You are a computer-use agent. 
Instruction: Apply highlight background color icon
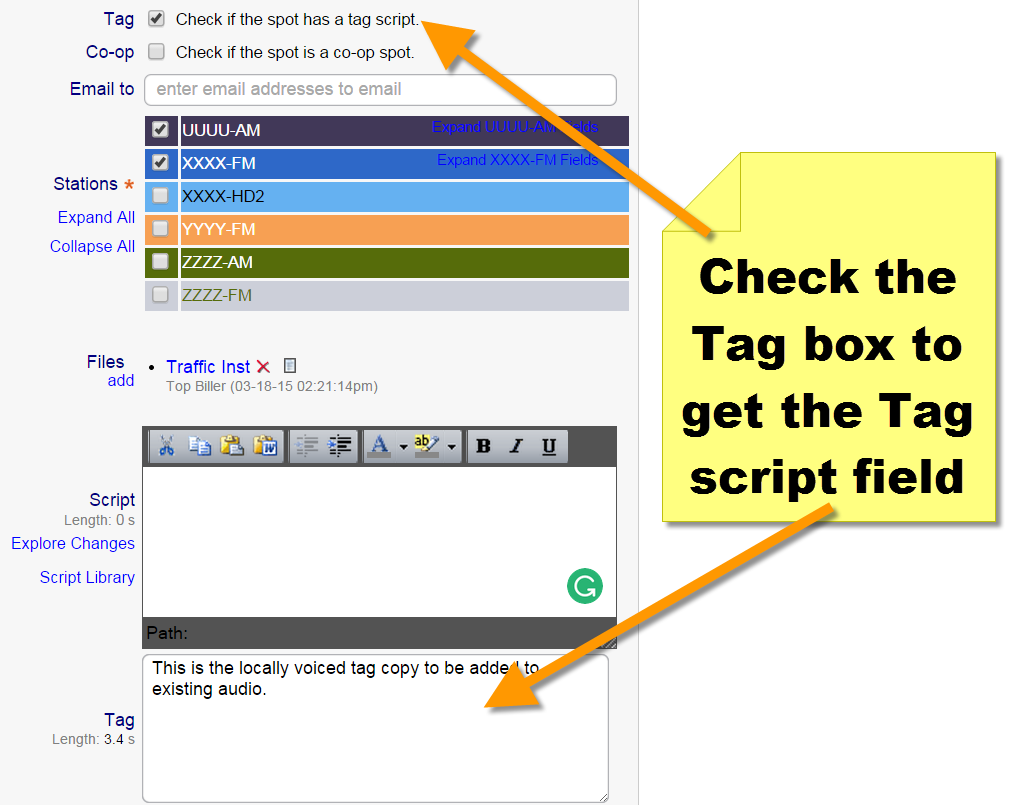tap(427, 446)
